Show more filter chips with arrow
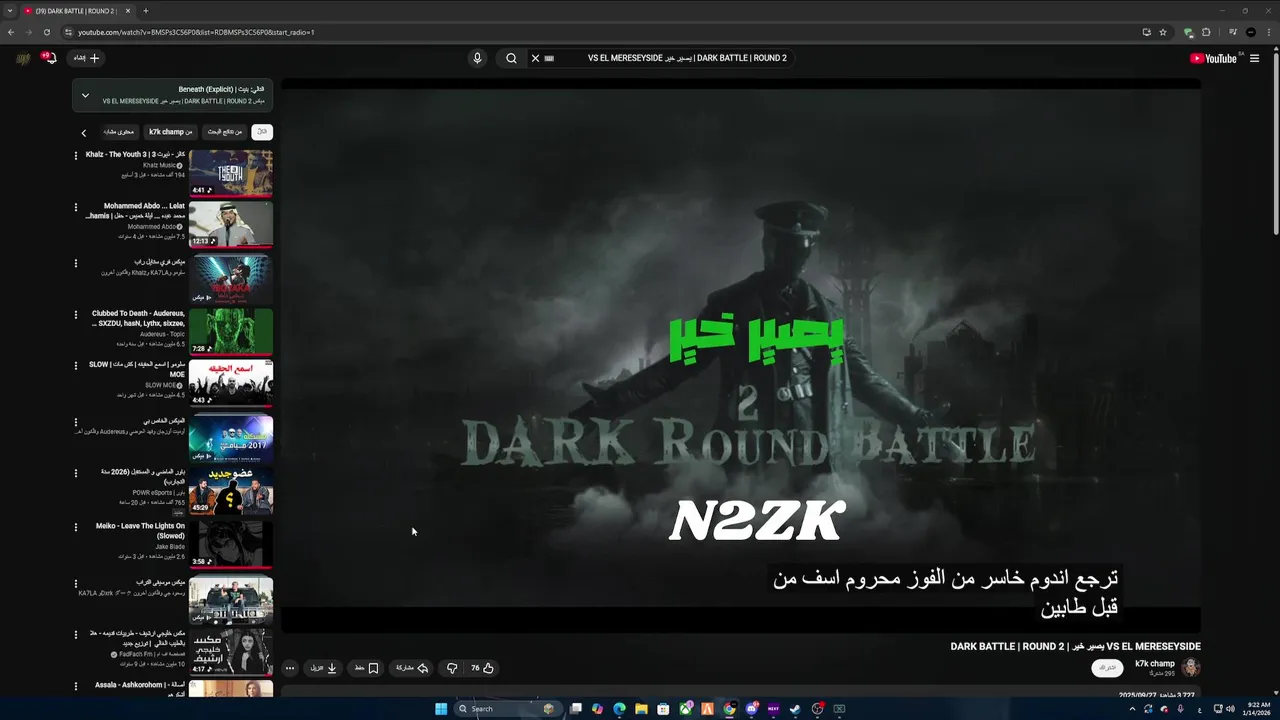 83,132
